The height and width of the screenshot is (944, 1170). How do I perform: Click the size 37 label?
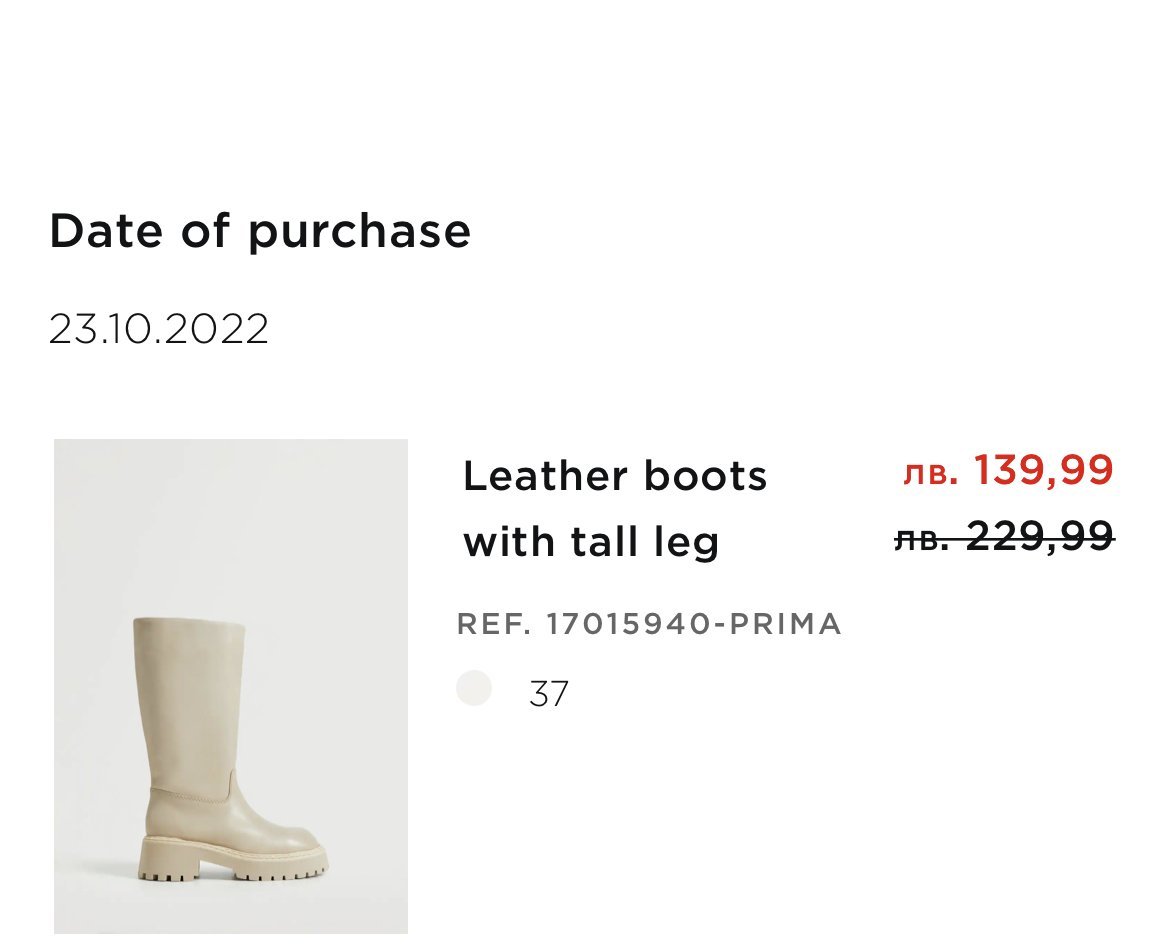point(548,693)
